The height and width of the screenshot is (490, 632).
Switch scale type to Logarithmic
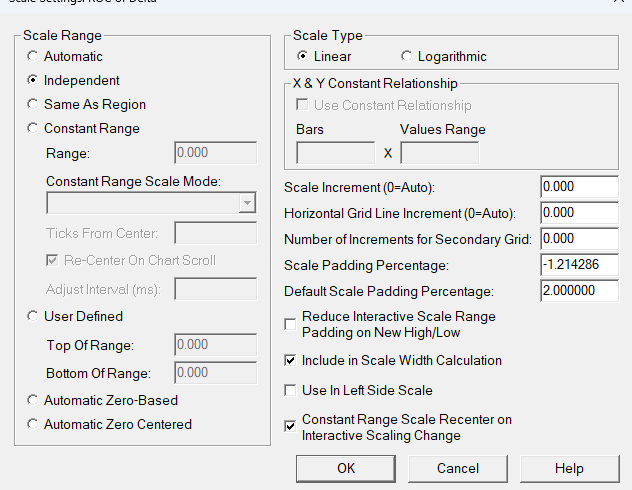[406, 56]
